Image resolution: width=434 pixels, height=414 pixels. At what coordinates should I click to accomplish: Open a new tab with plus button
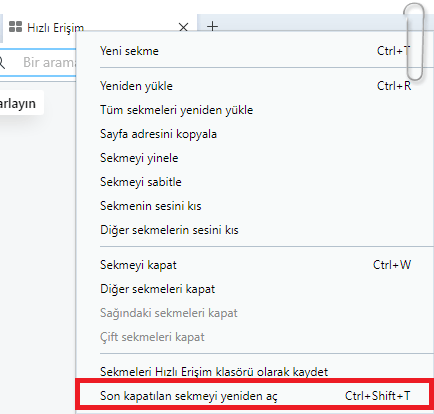212,26
